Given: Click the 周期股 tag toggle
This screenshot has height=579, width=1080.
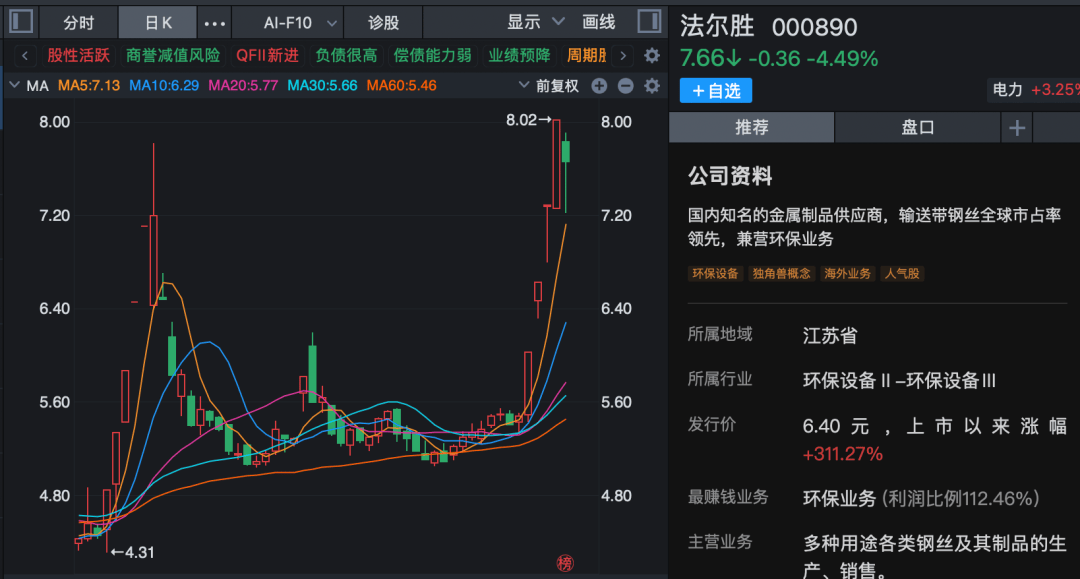Looking at the screenshot, I should [589, 56].
